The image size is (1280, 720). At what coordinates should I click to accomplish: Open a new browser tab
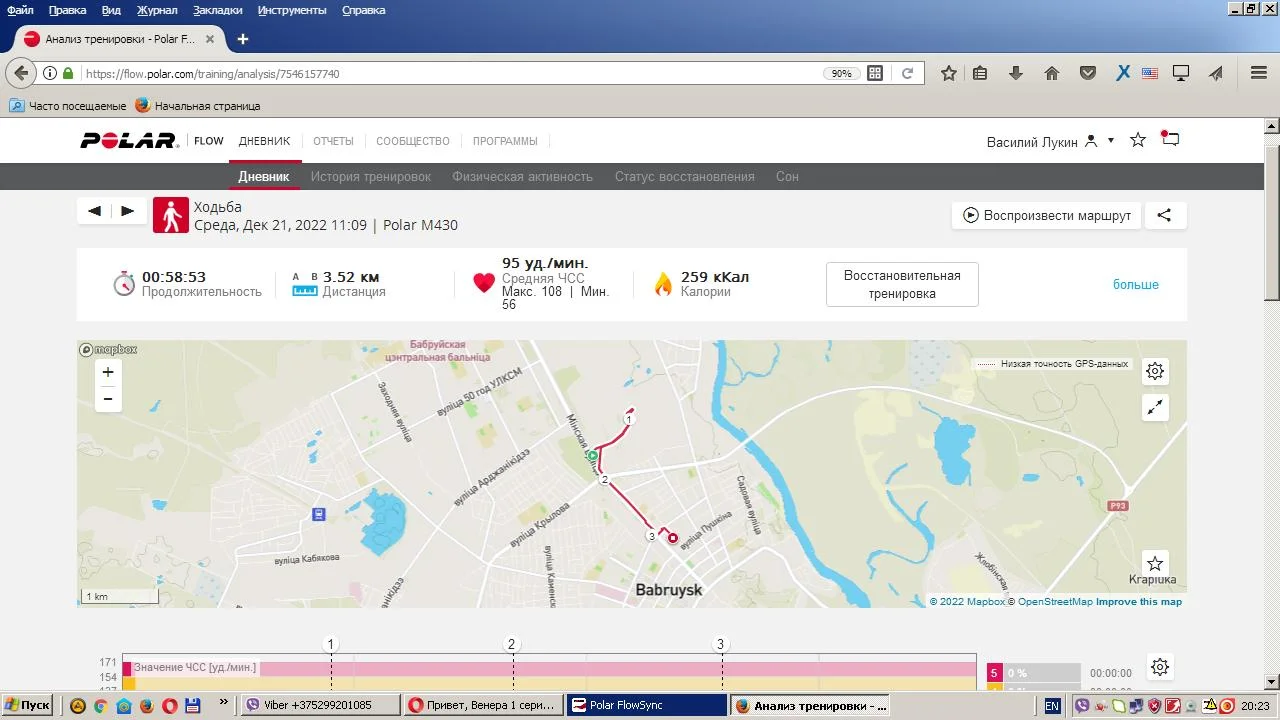point(242,39)
